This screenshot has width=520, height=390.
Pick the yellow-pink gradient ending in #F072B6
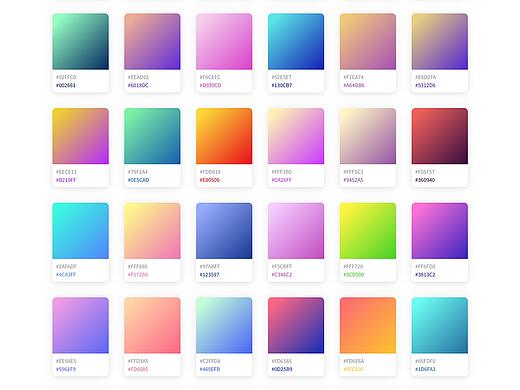pos(152,231)
